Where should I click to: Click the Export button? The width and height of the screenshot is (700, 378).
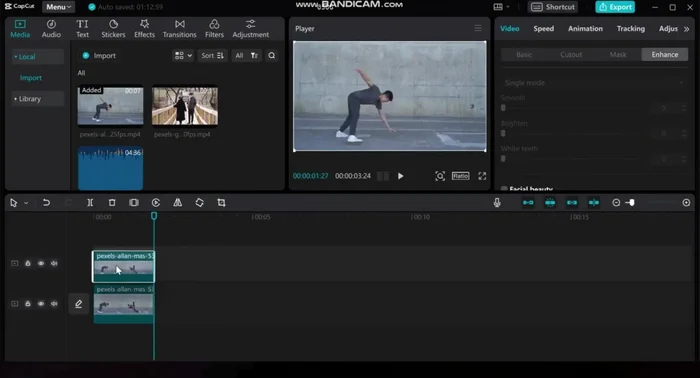tap(615, 7)
